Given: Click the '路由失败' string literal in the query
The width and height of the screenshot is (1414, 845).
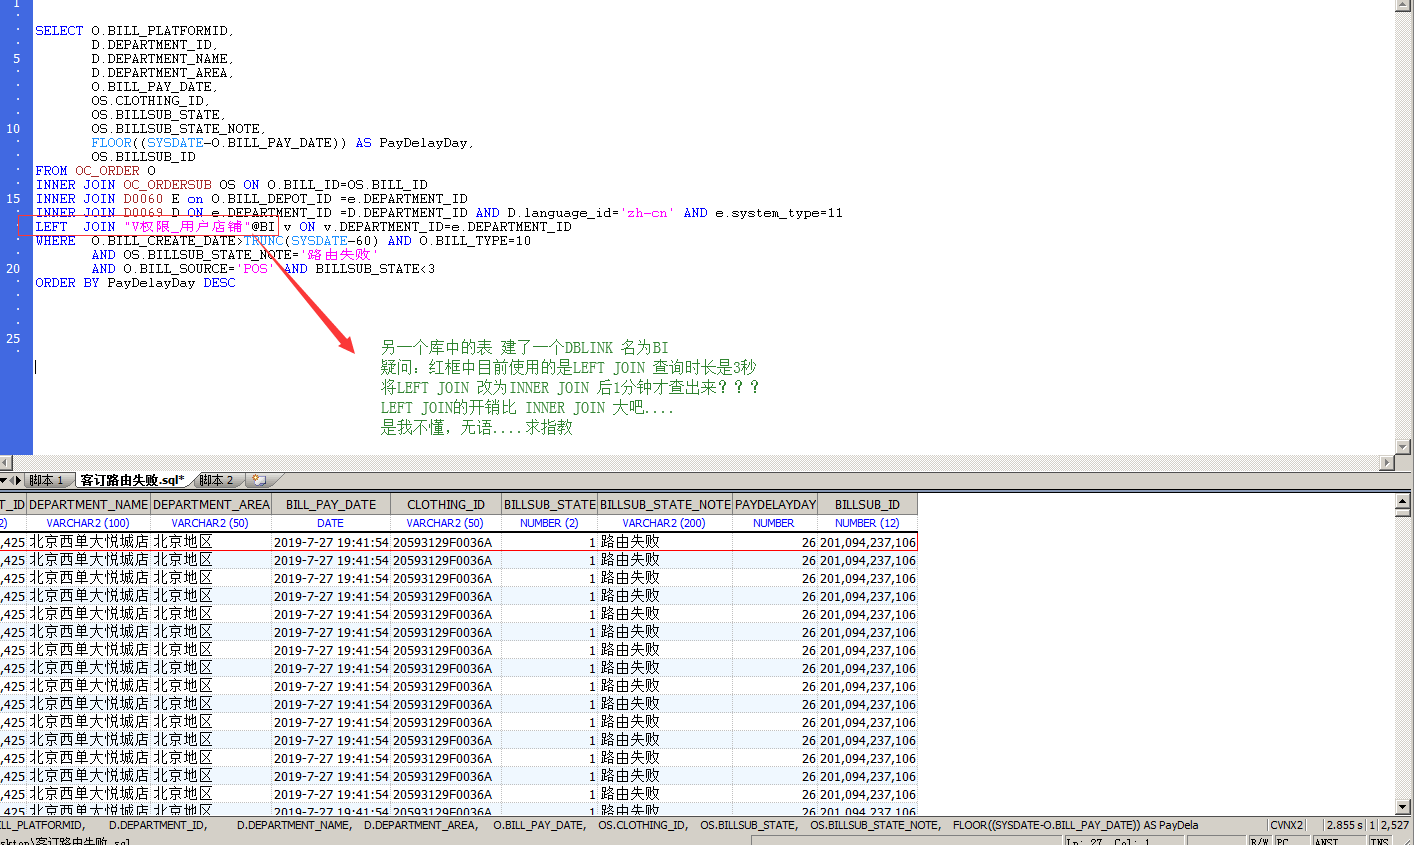Looking at the screenshot, I should (339, 255).
